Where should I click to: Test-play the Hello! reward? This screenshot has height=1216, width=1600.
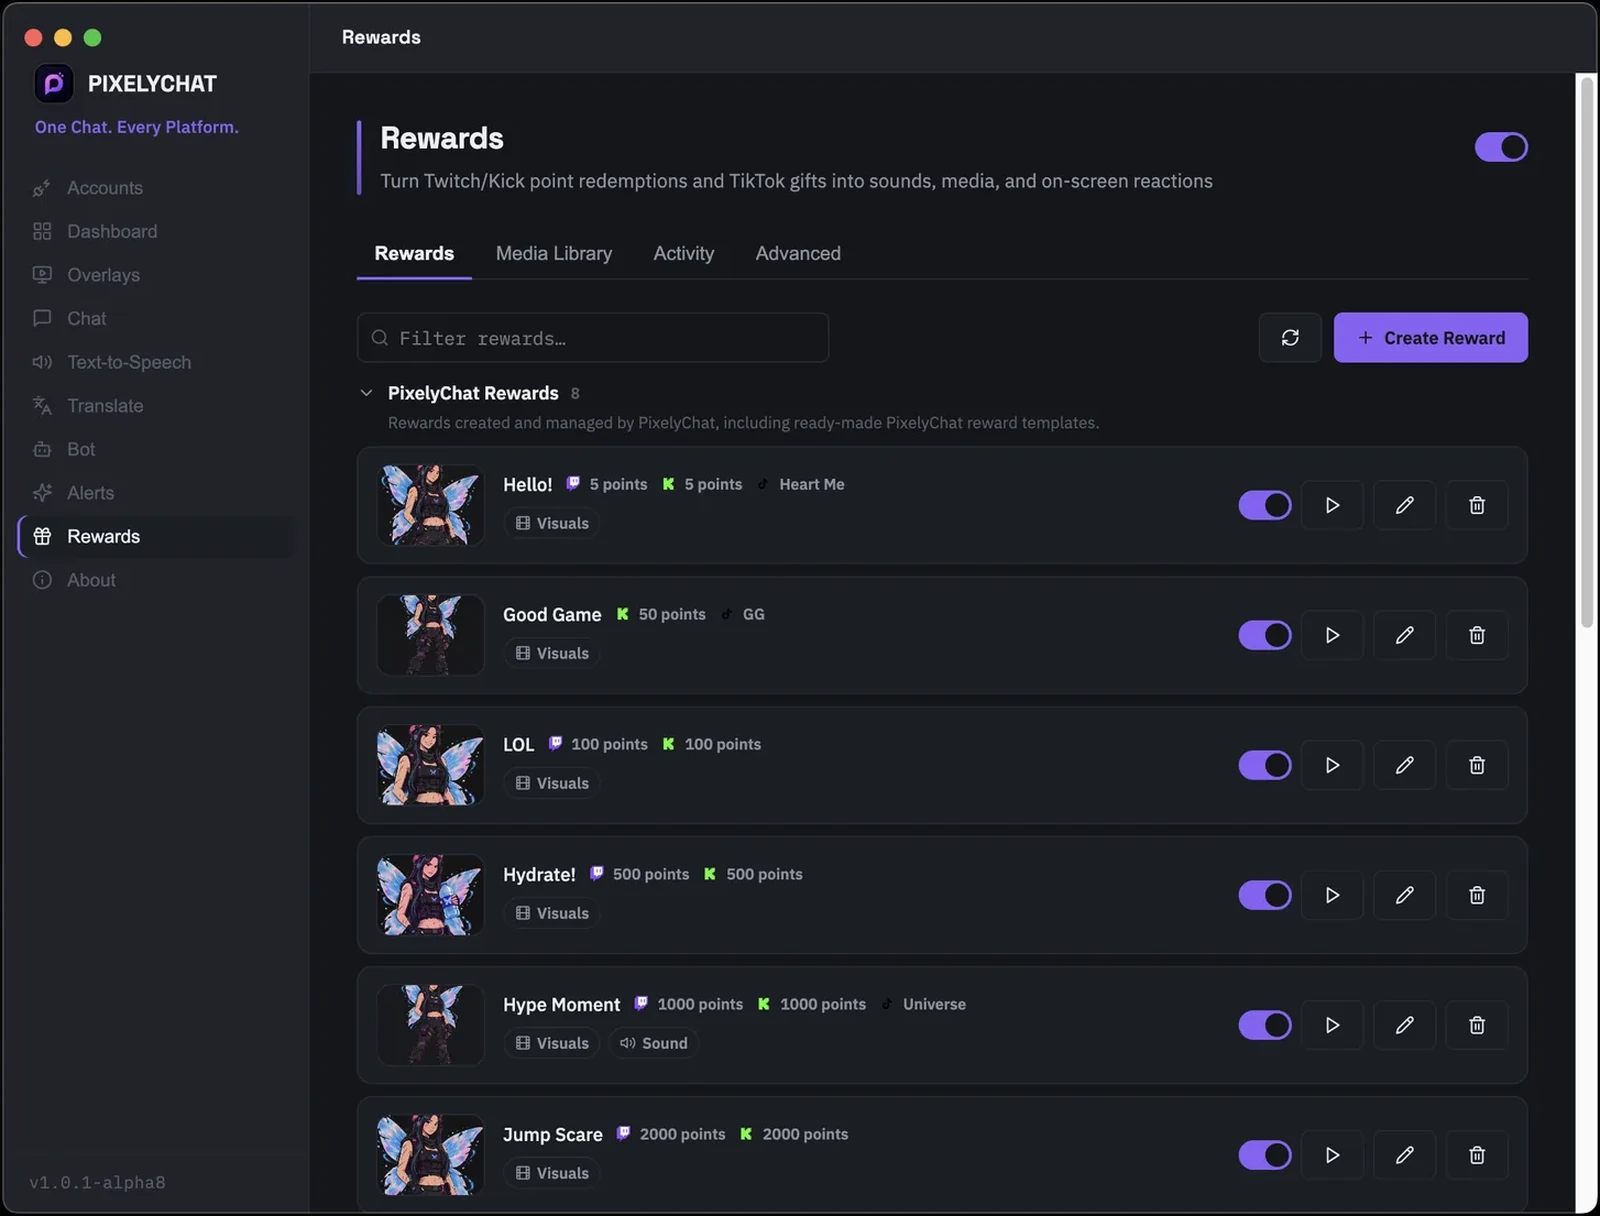1332,505
